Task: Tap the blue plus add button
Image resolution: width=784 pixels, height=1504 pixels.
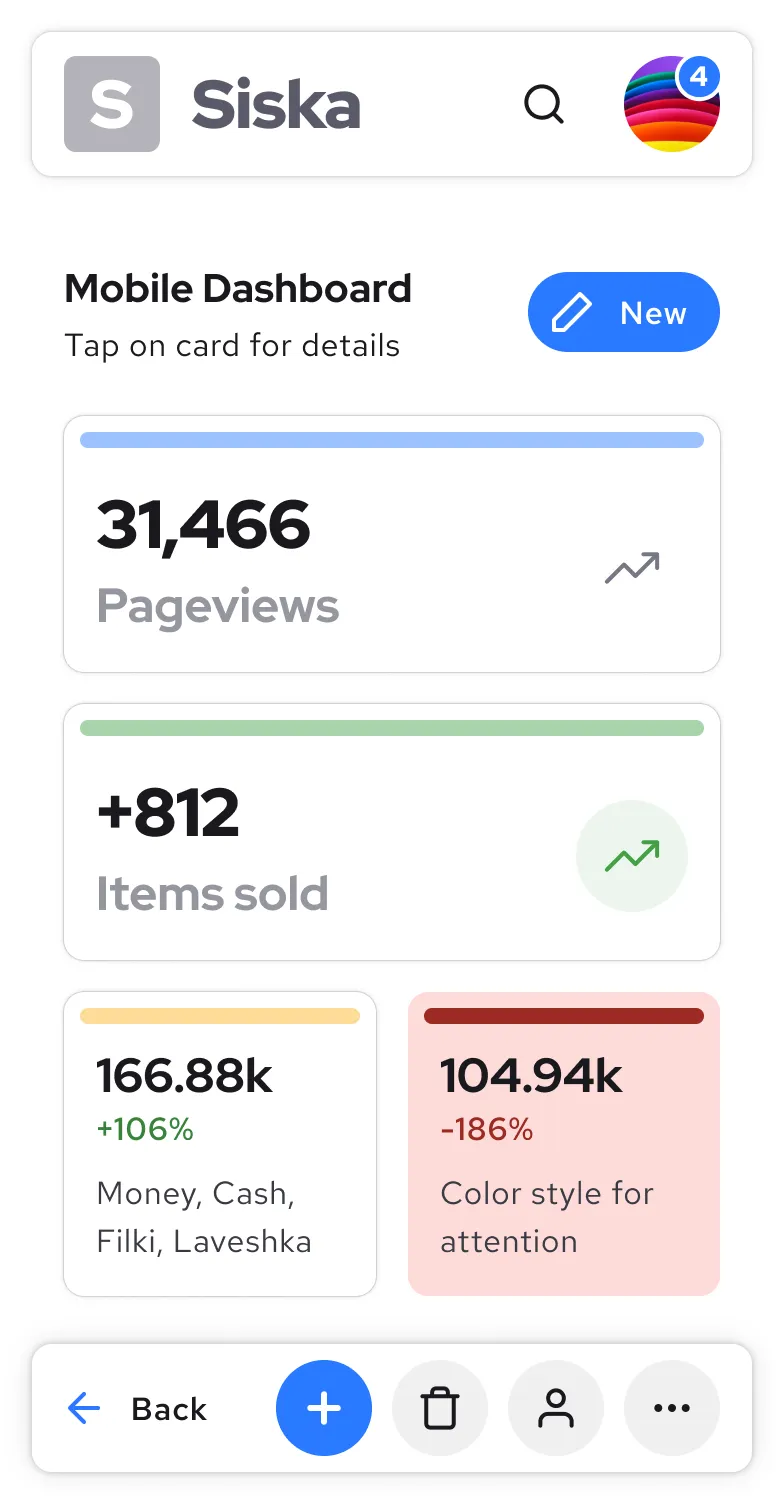Action: coord(324,1408)
